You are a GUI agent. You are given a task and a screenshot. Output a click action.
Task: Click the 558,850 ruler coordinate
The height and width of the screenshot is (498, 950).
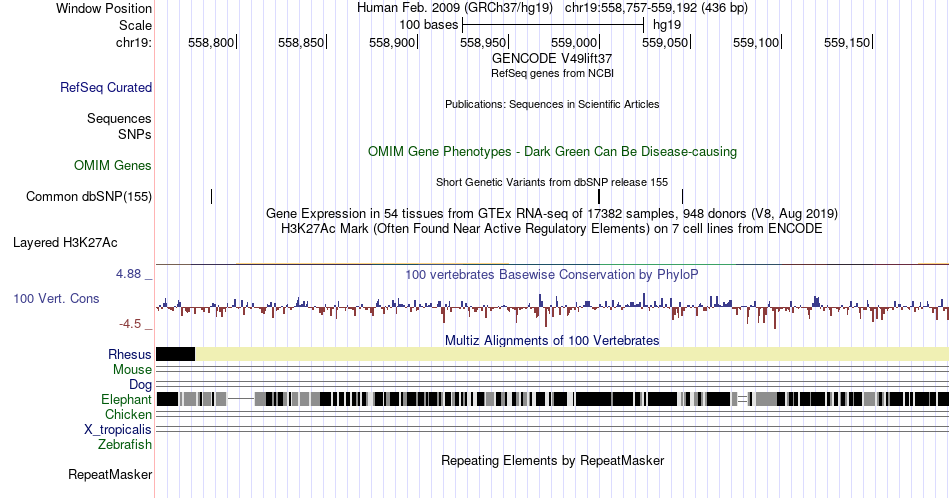pos(301,42)
